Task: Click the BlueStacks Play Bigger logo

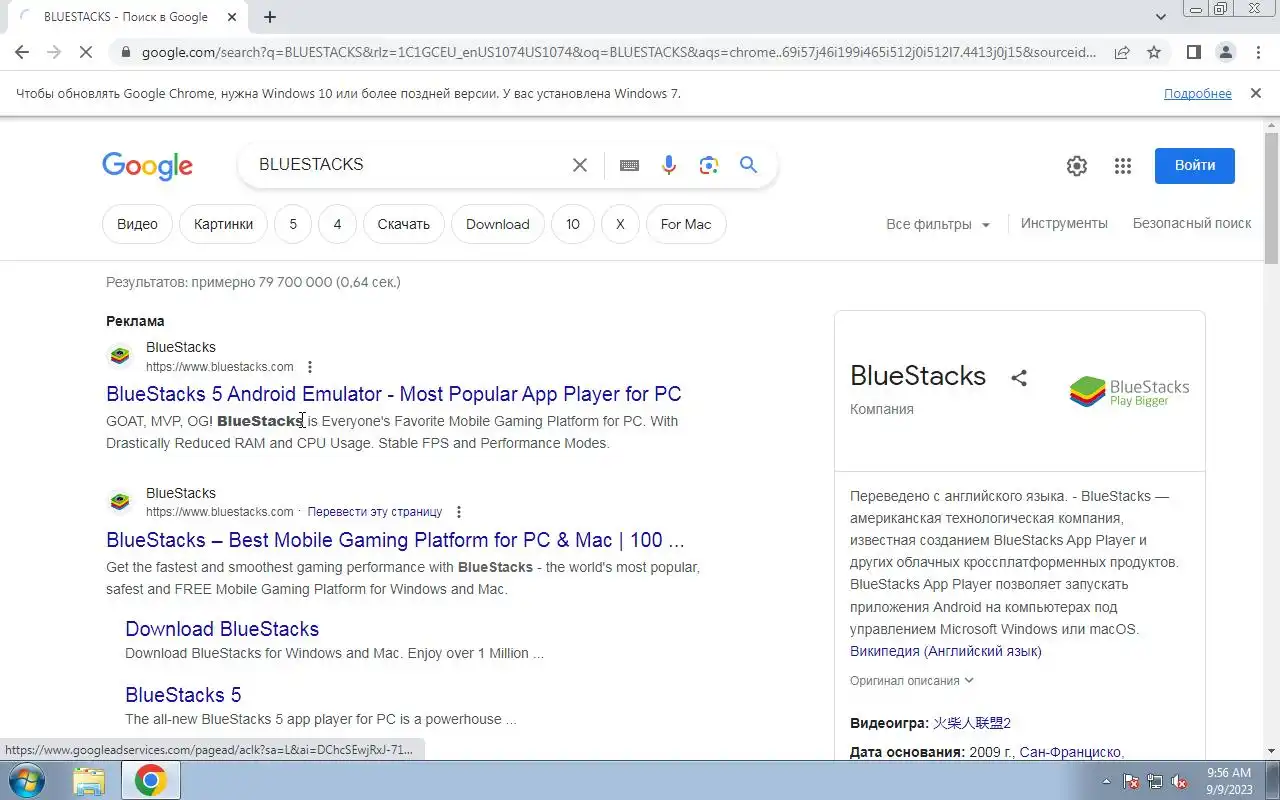Action: point(1130,391)
